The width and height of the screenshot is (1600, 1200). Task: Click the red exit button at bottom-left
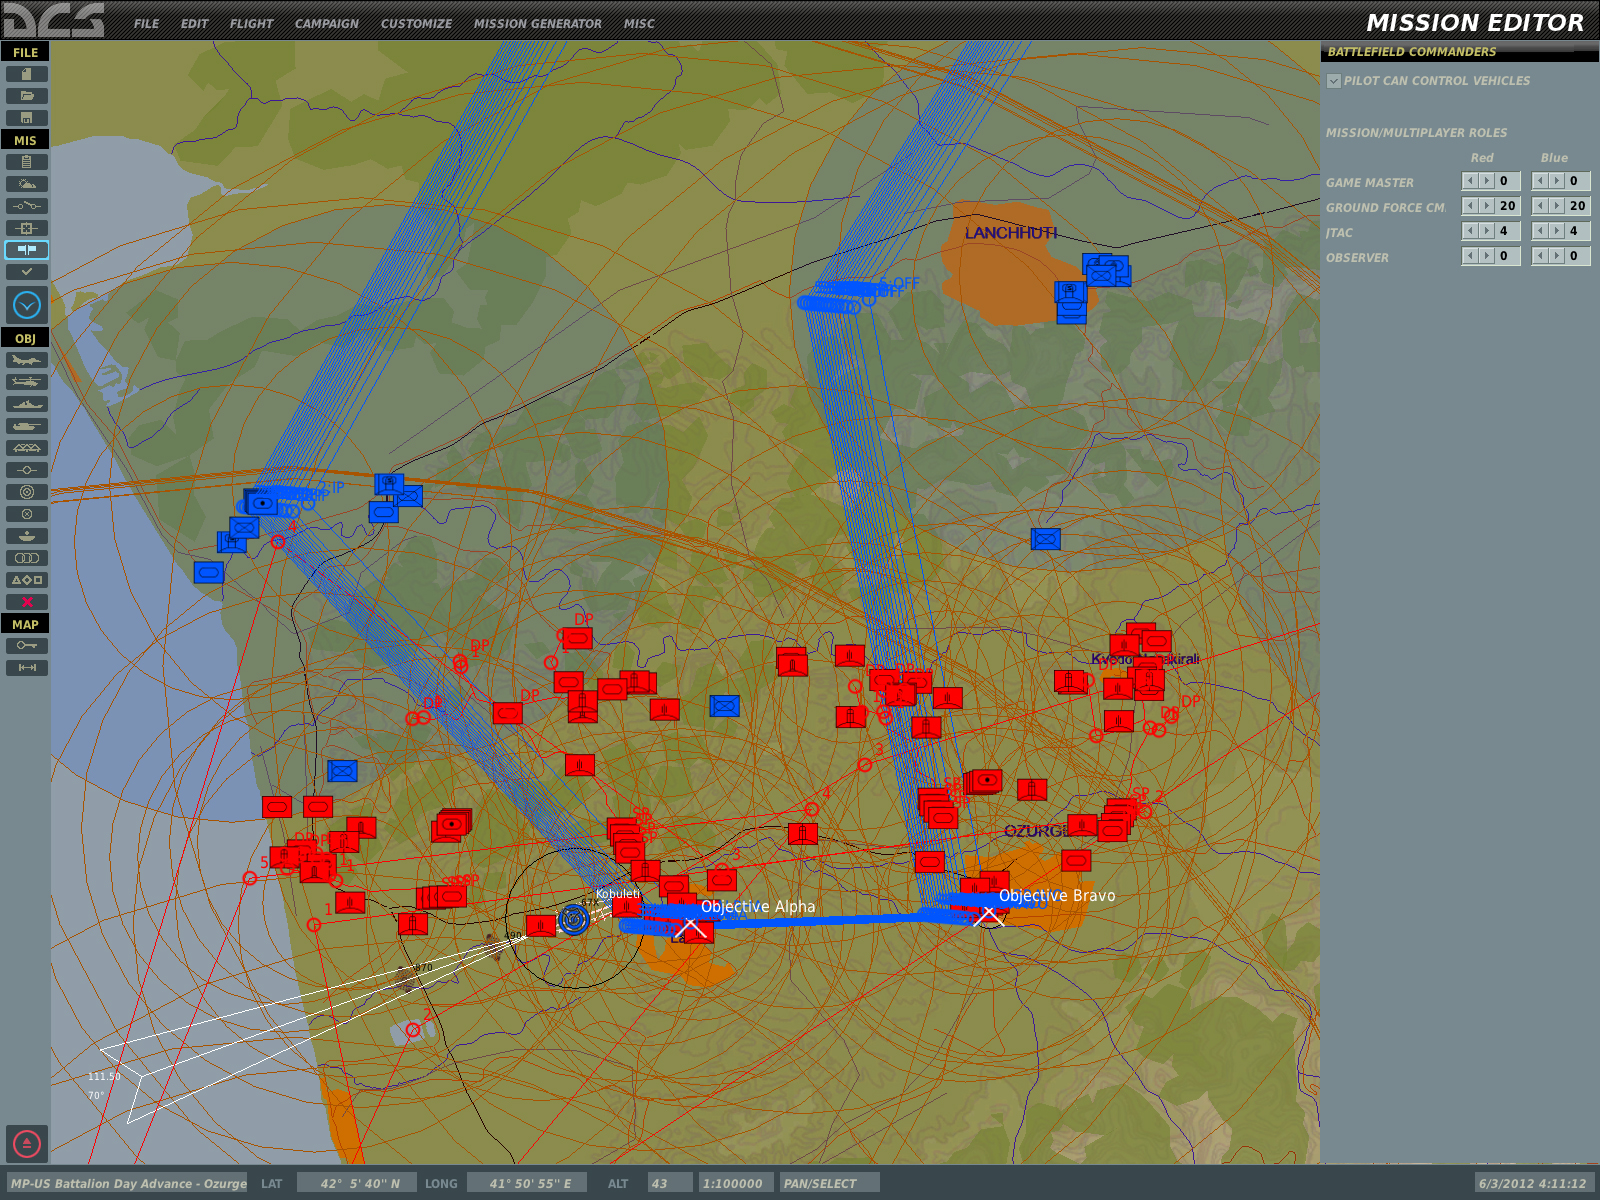27,1143
